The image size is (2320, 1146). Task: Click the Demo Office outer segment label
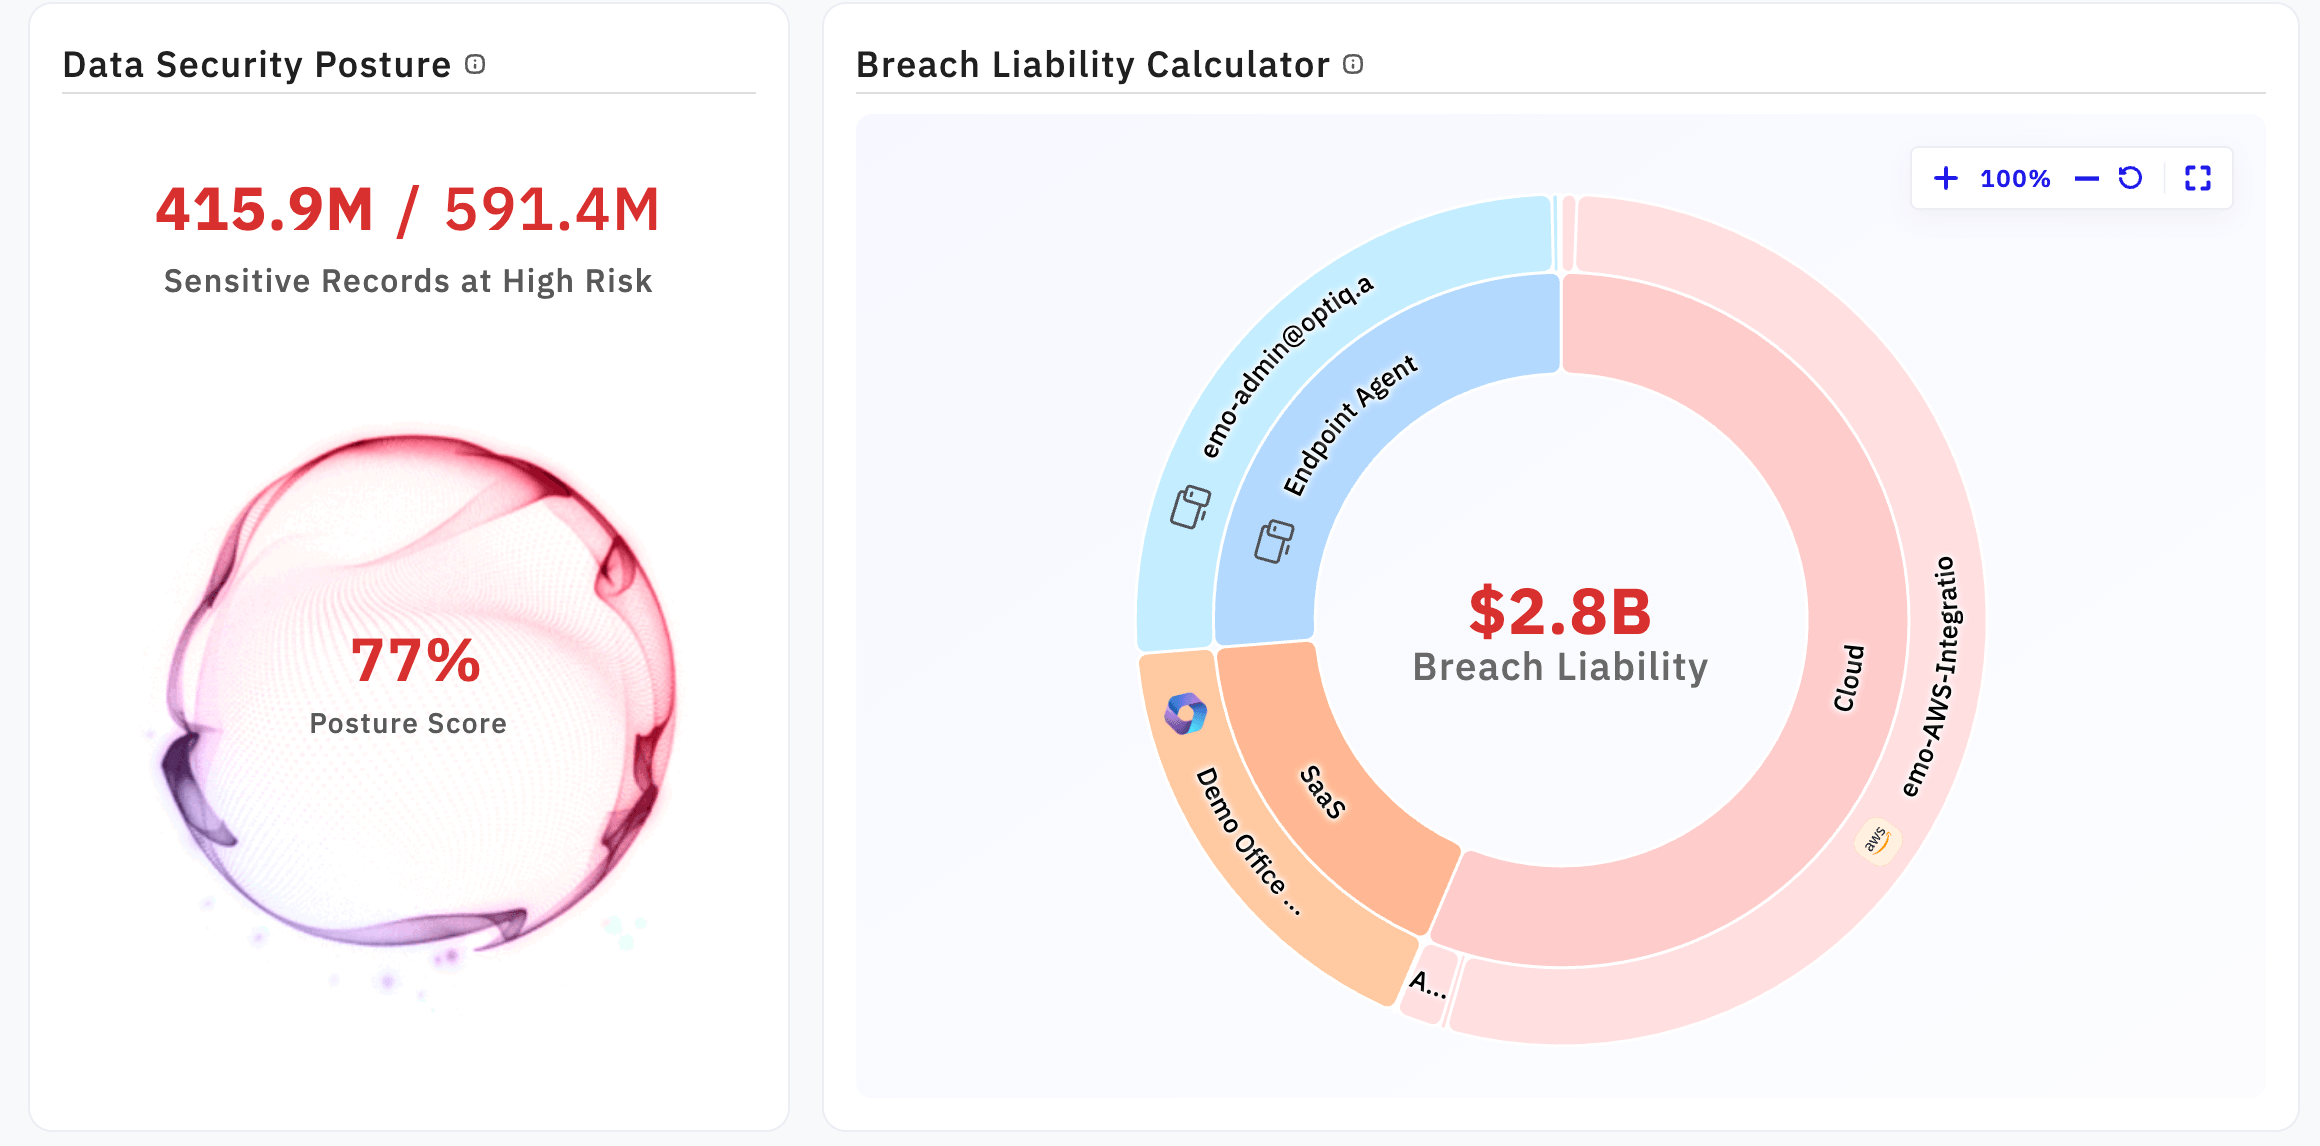pyautogui.click(x=1248, y=840)
